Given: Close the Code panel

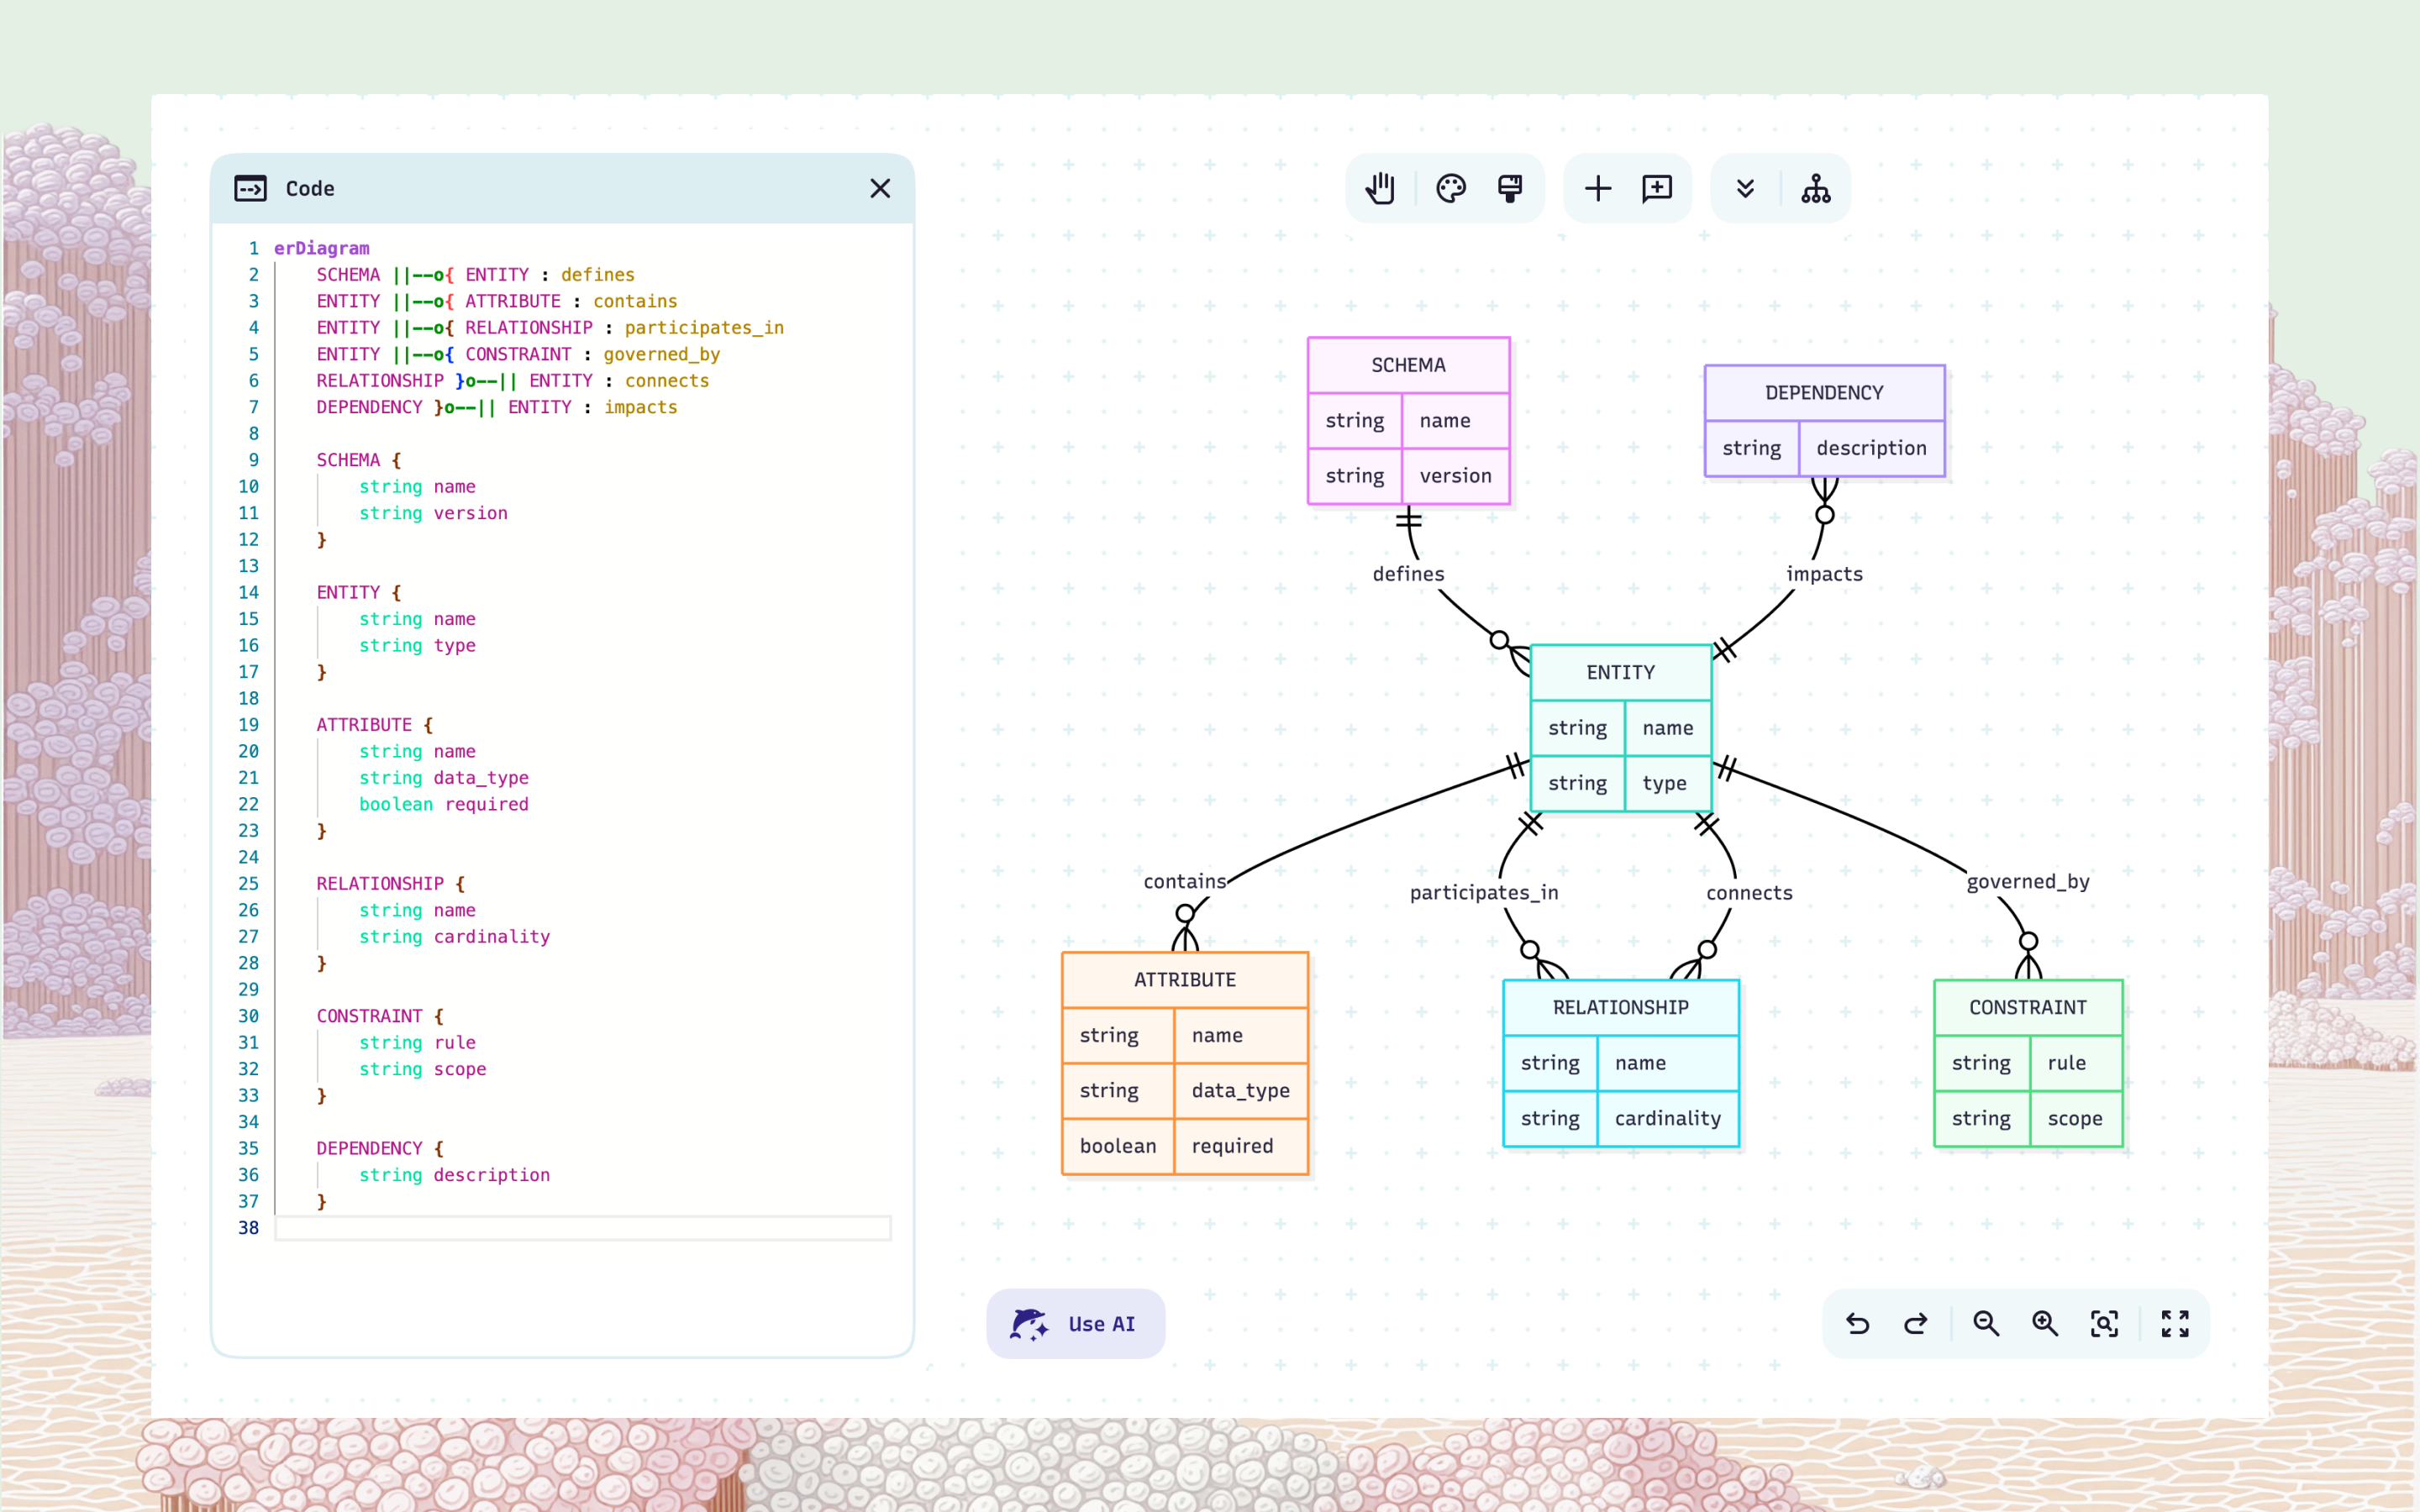Looking at the screenshot, I should pyautogui.click(x=880, y=188).
